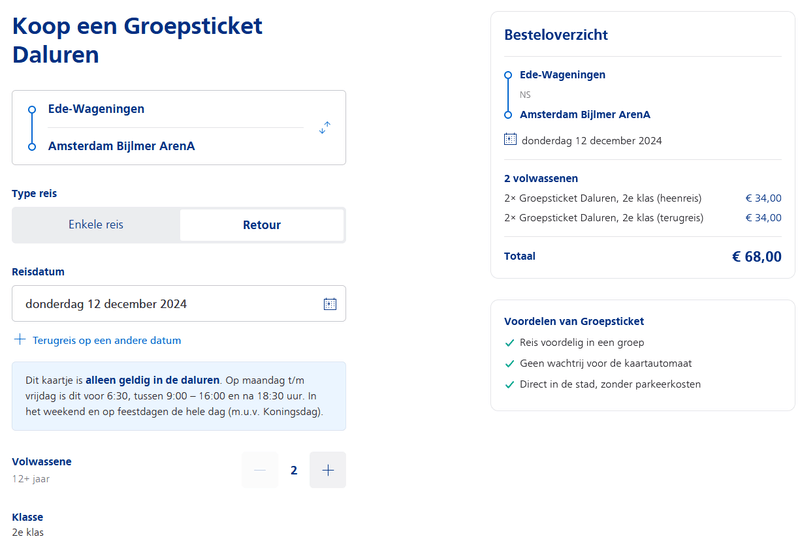Click the Voordelen van Groepsticket heading
This screenshot has width=800, height=541.
pos(574,321)
